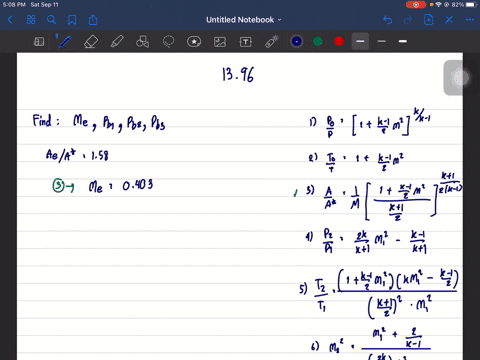The width and height of the screenshot is (480, 360).
Task: Tap the handwritten Me = 0.403 result
Action: [x=121, y=186]
